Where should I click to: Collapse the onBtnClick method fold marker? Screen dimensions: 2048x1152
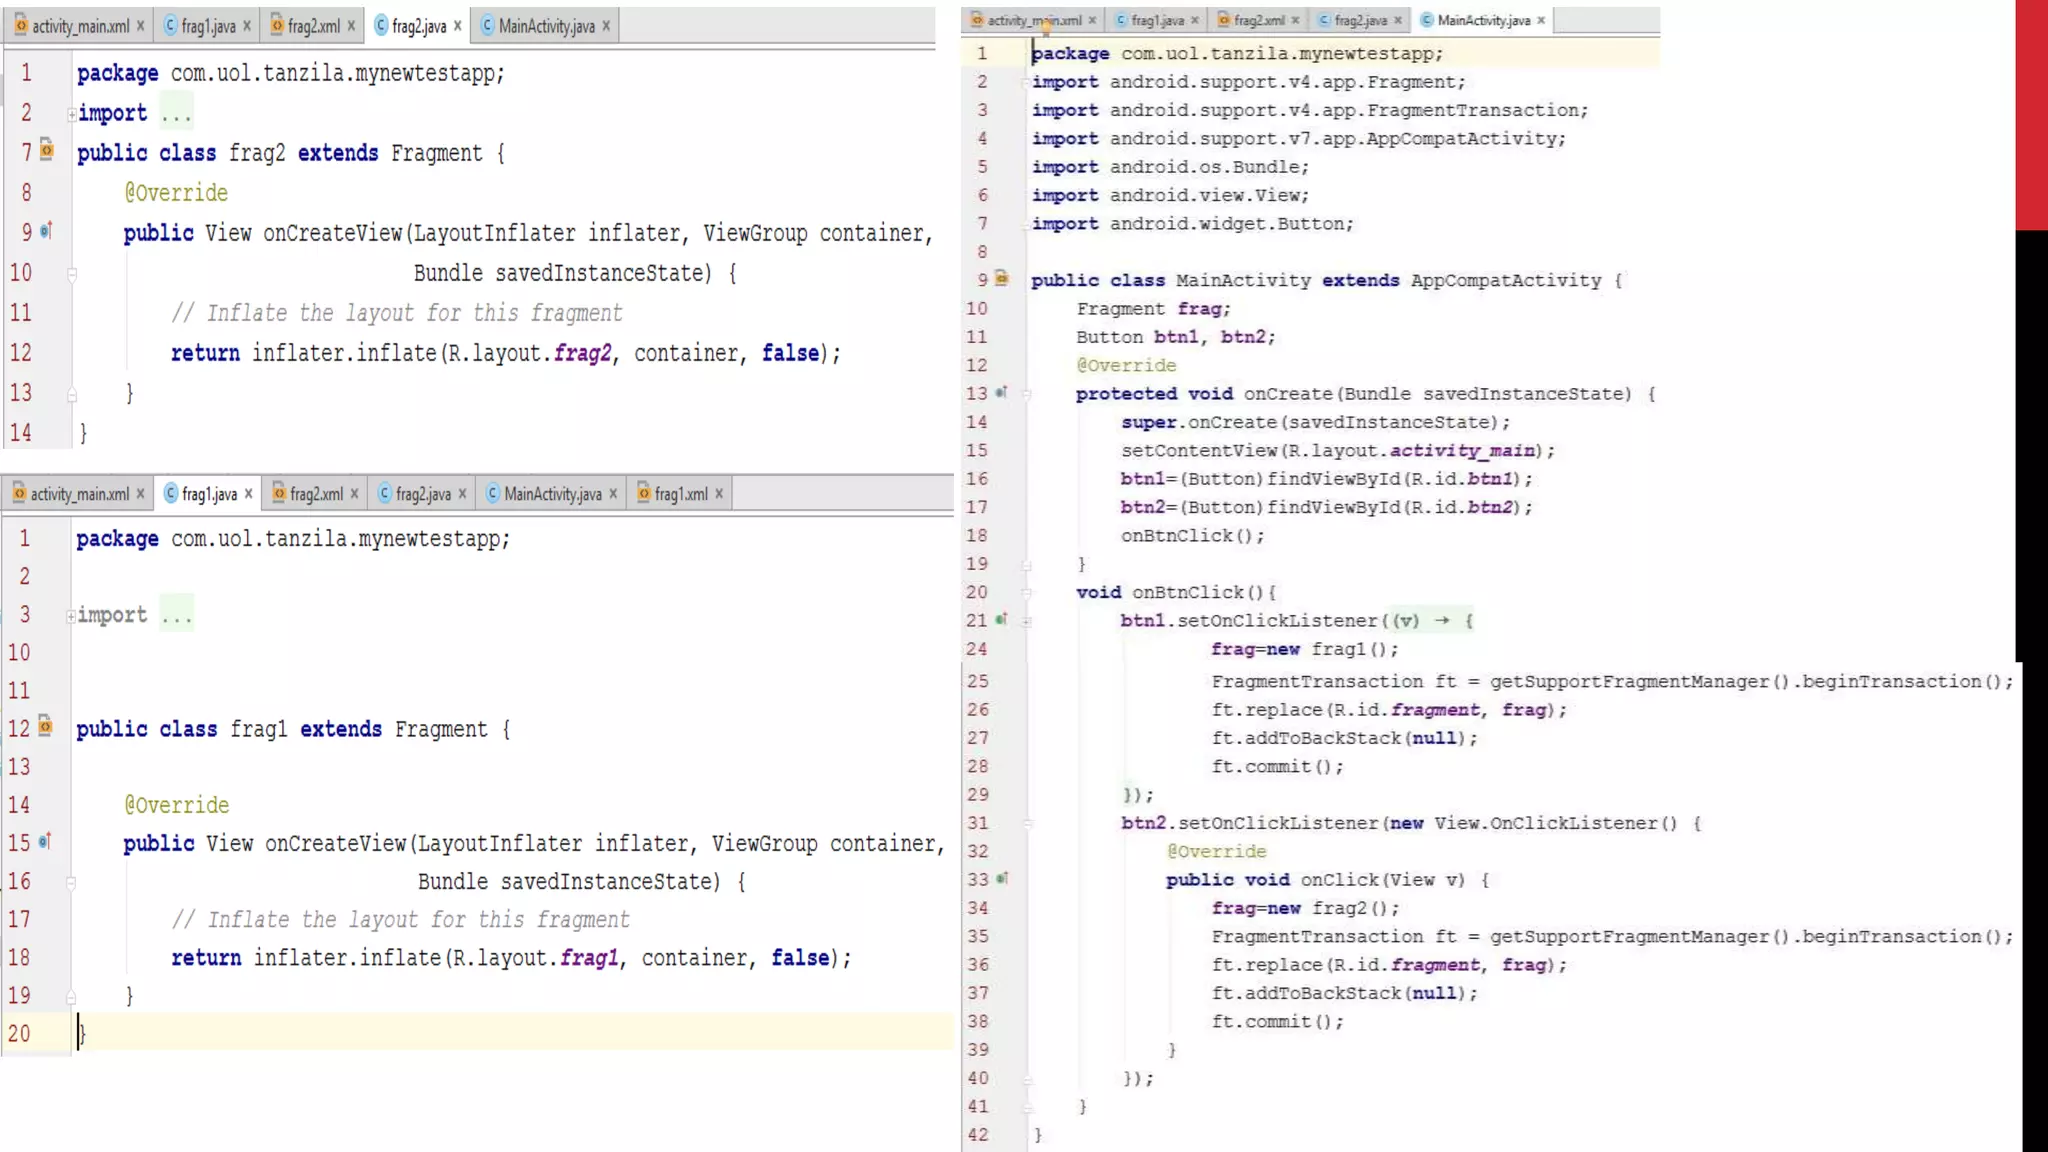[1027, 593]
